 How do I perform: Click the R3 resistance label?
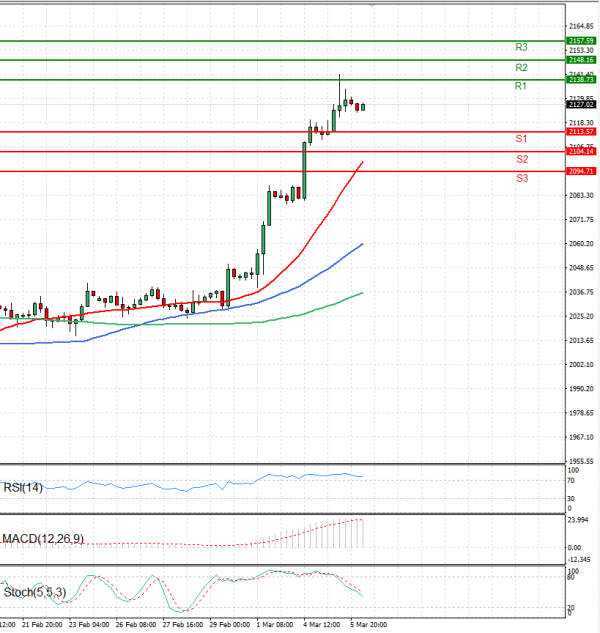coord(521,47)
